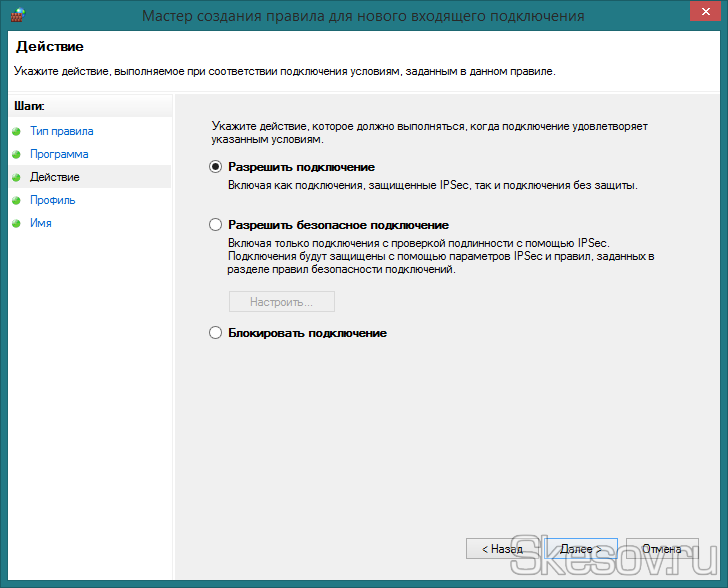Continue with the Далее > button

[580, 549]
